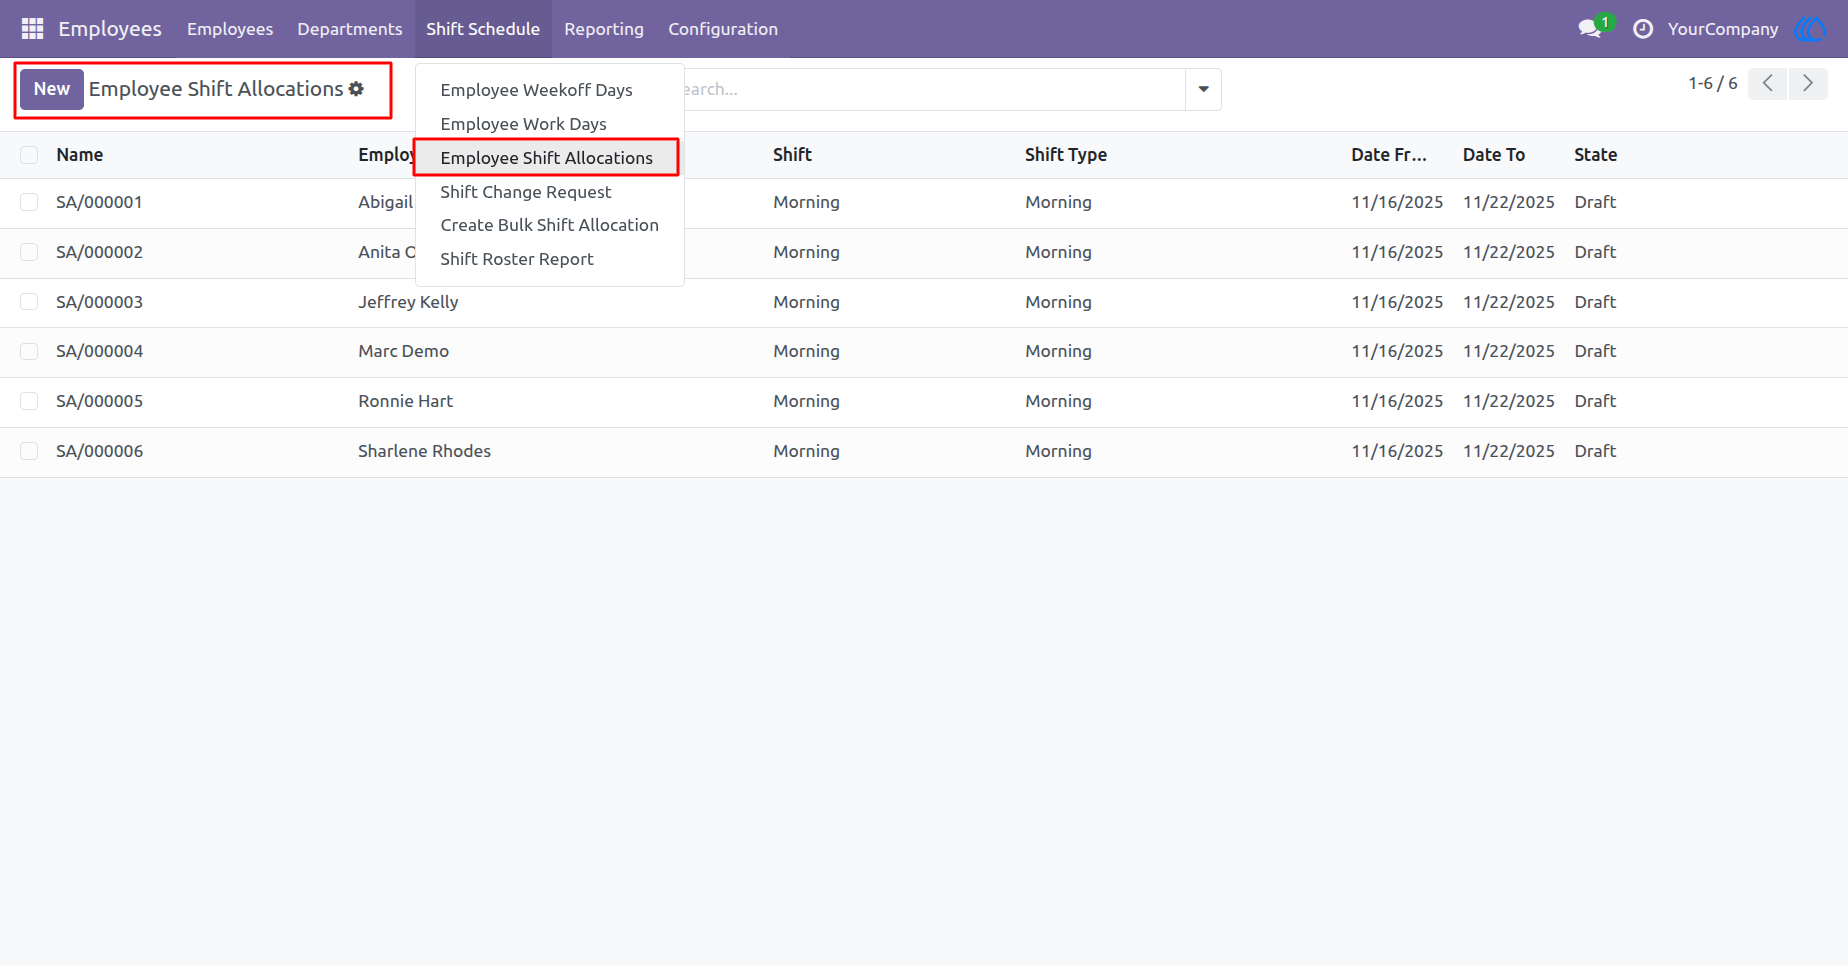The height and width of the screenshot is (966, 1848).
Task: Sort by the Name column header
Action: click(x=80, y=155)
